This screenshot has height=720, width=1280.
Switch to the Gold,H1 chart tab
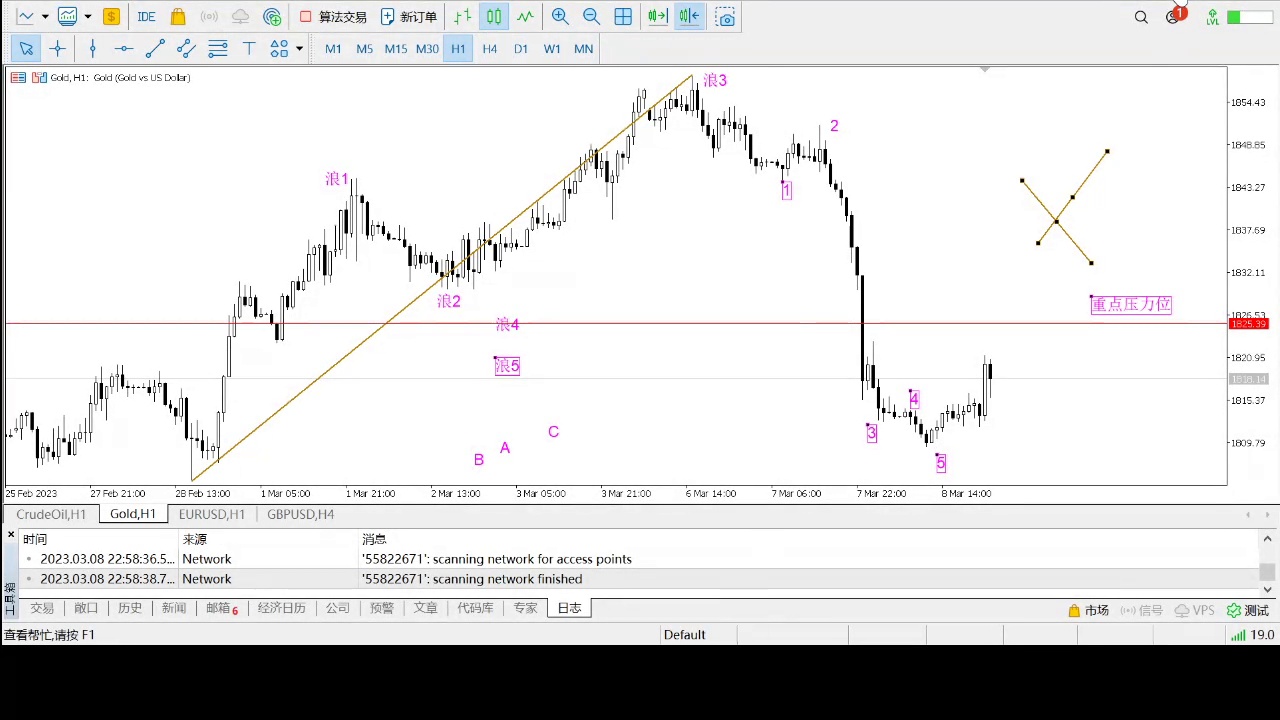[x=133, y=514]
